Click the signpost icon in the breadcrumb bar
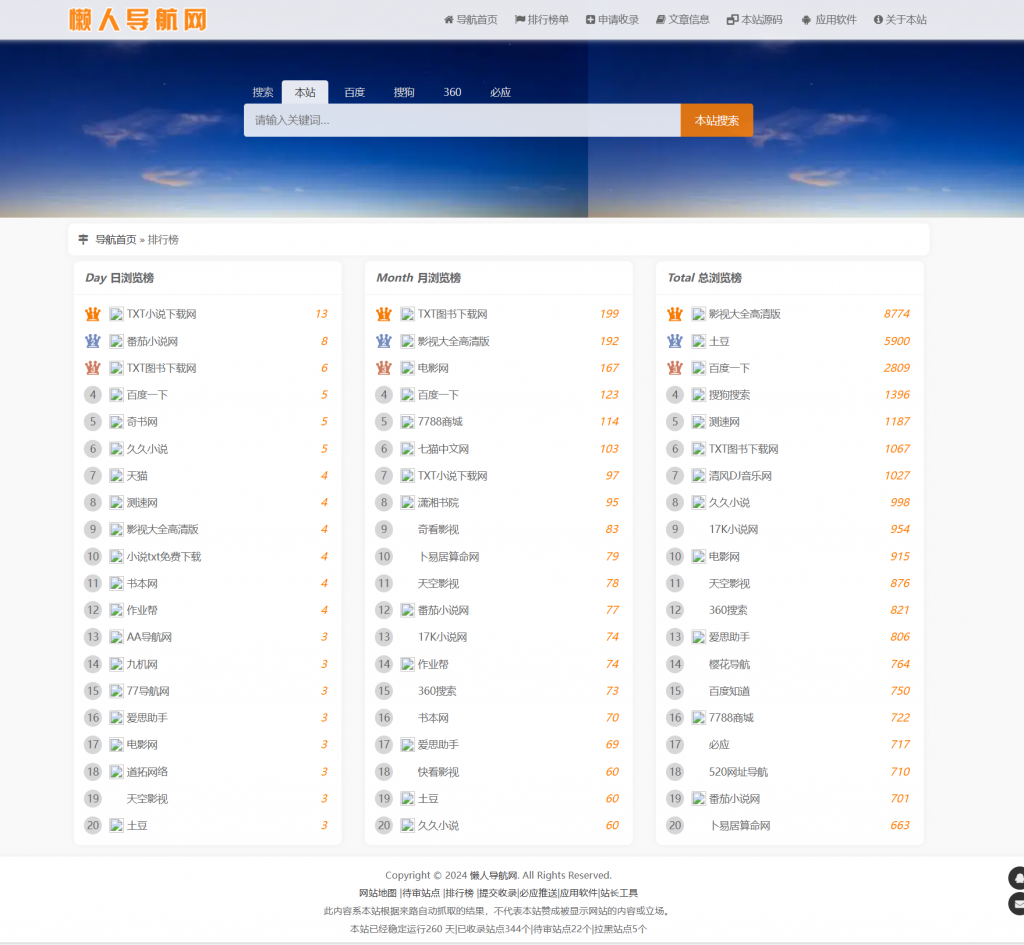1024x945 pixels. click(x=83, y=240)
